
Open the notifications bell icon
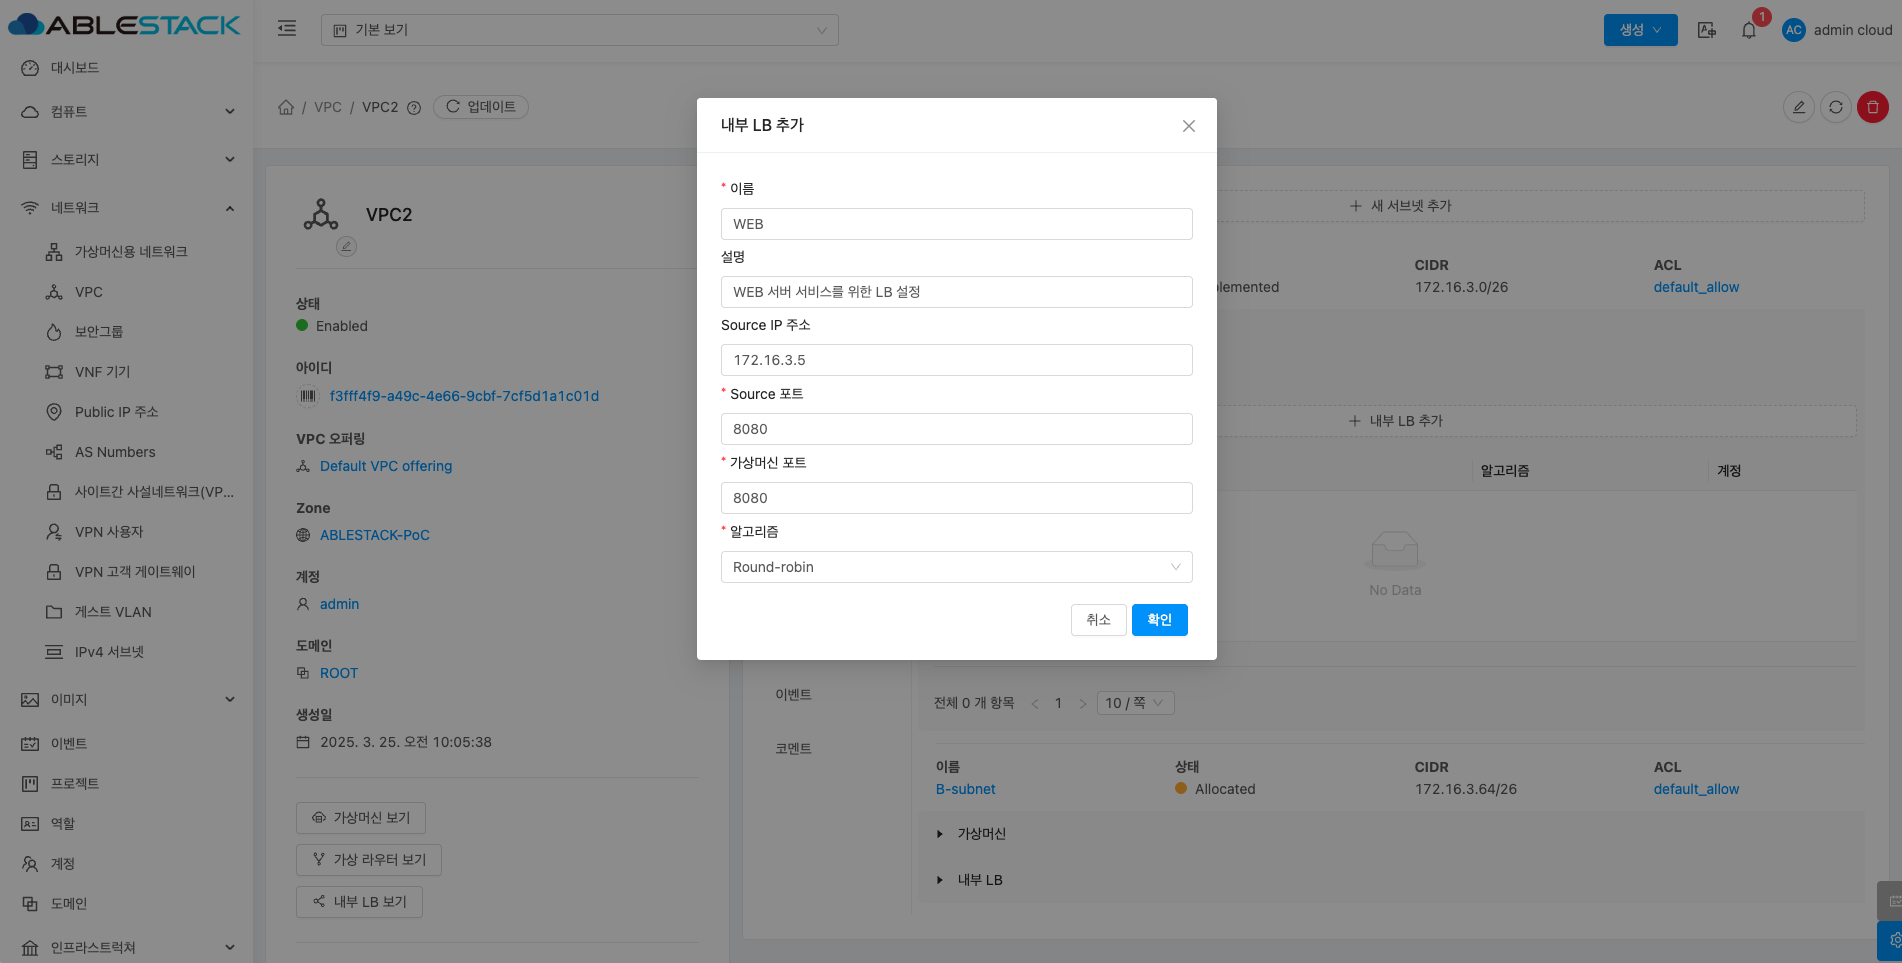[x=1749, y=30]
